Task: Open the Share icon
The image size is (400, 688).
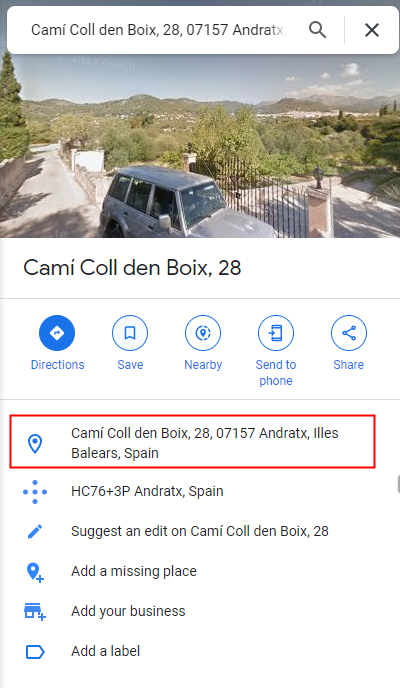Action: [349, 333]
